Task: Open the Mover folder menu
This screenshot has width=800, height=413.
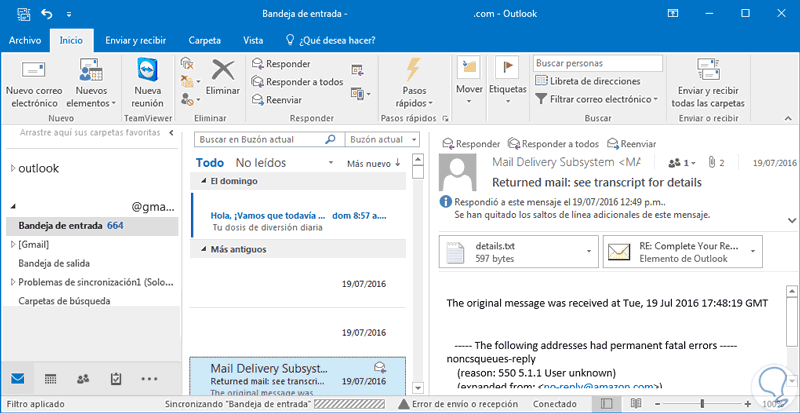Action: [x=469, y=82]
